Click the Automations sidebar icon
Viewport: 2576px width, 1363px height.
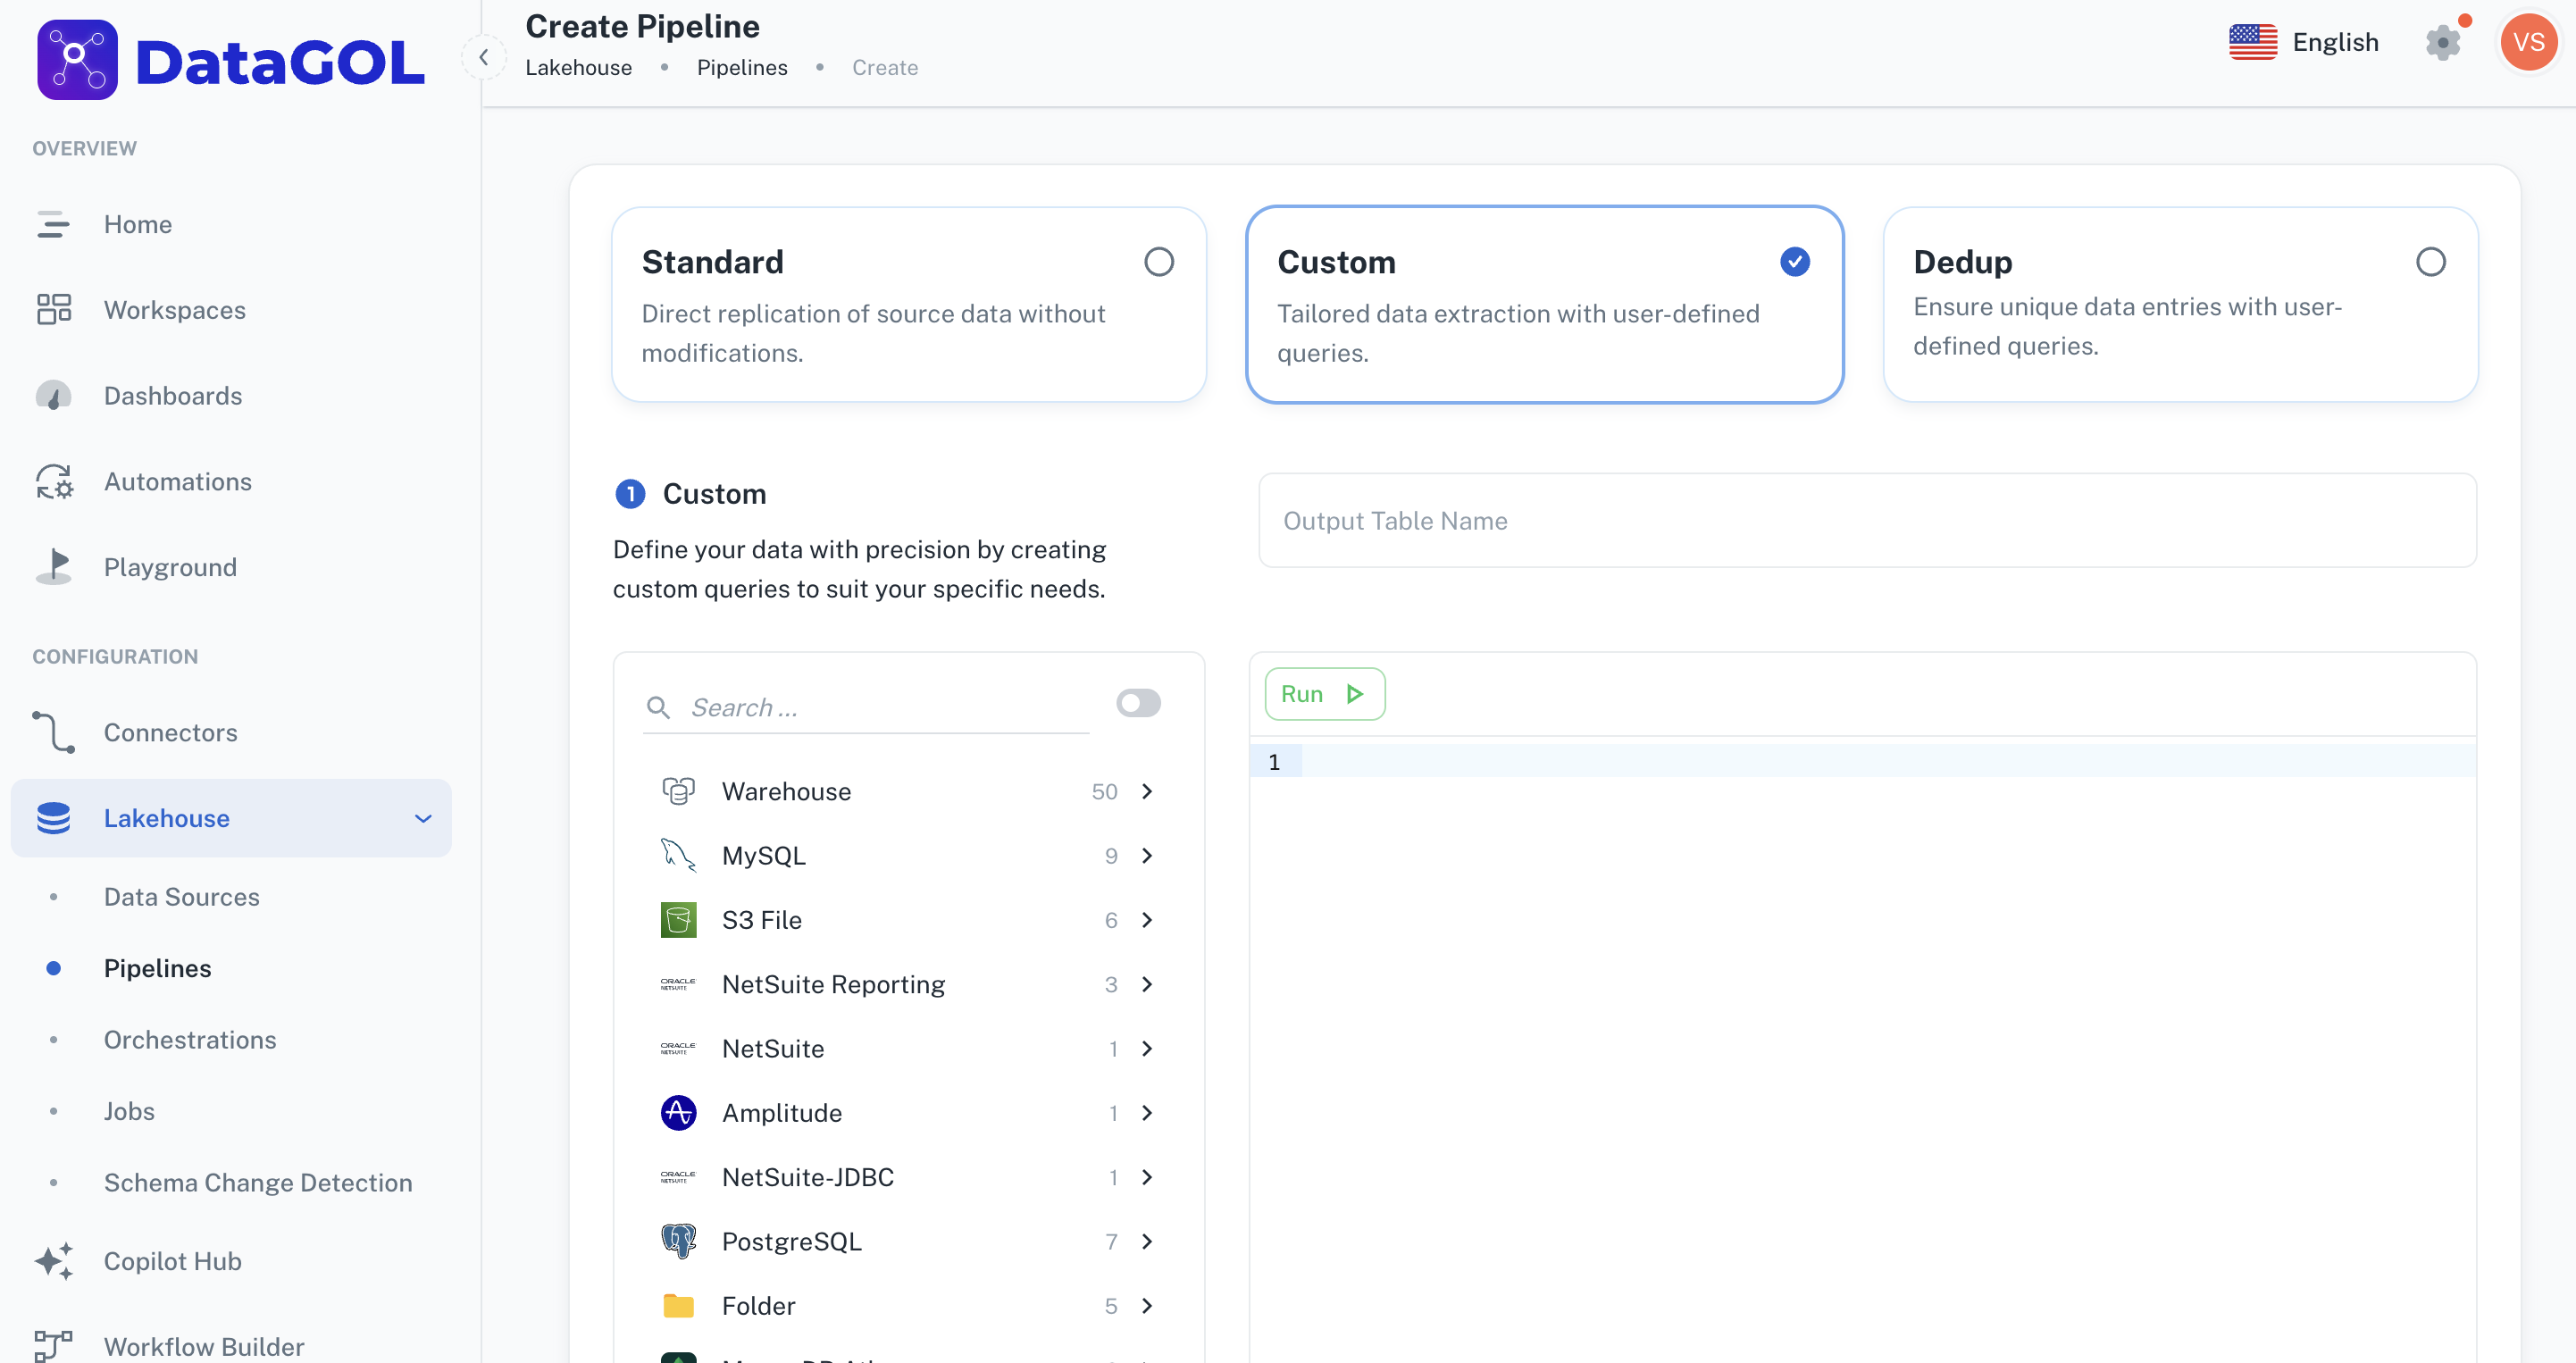pyautogui.click(x=53, y=481)
